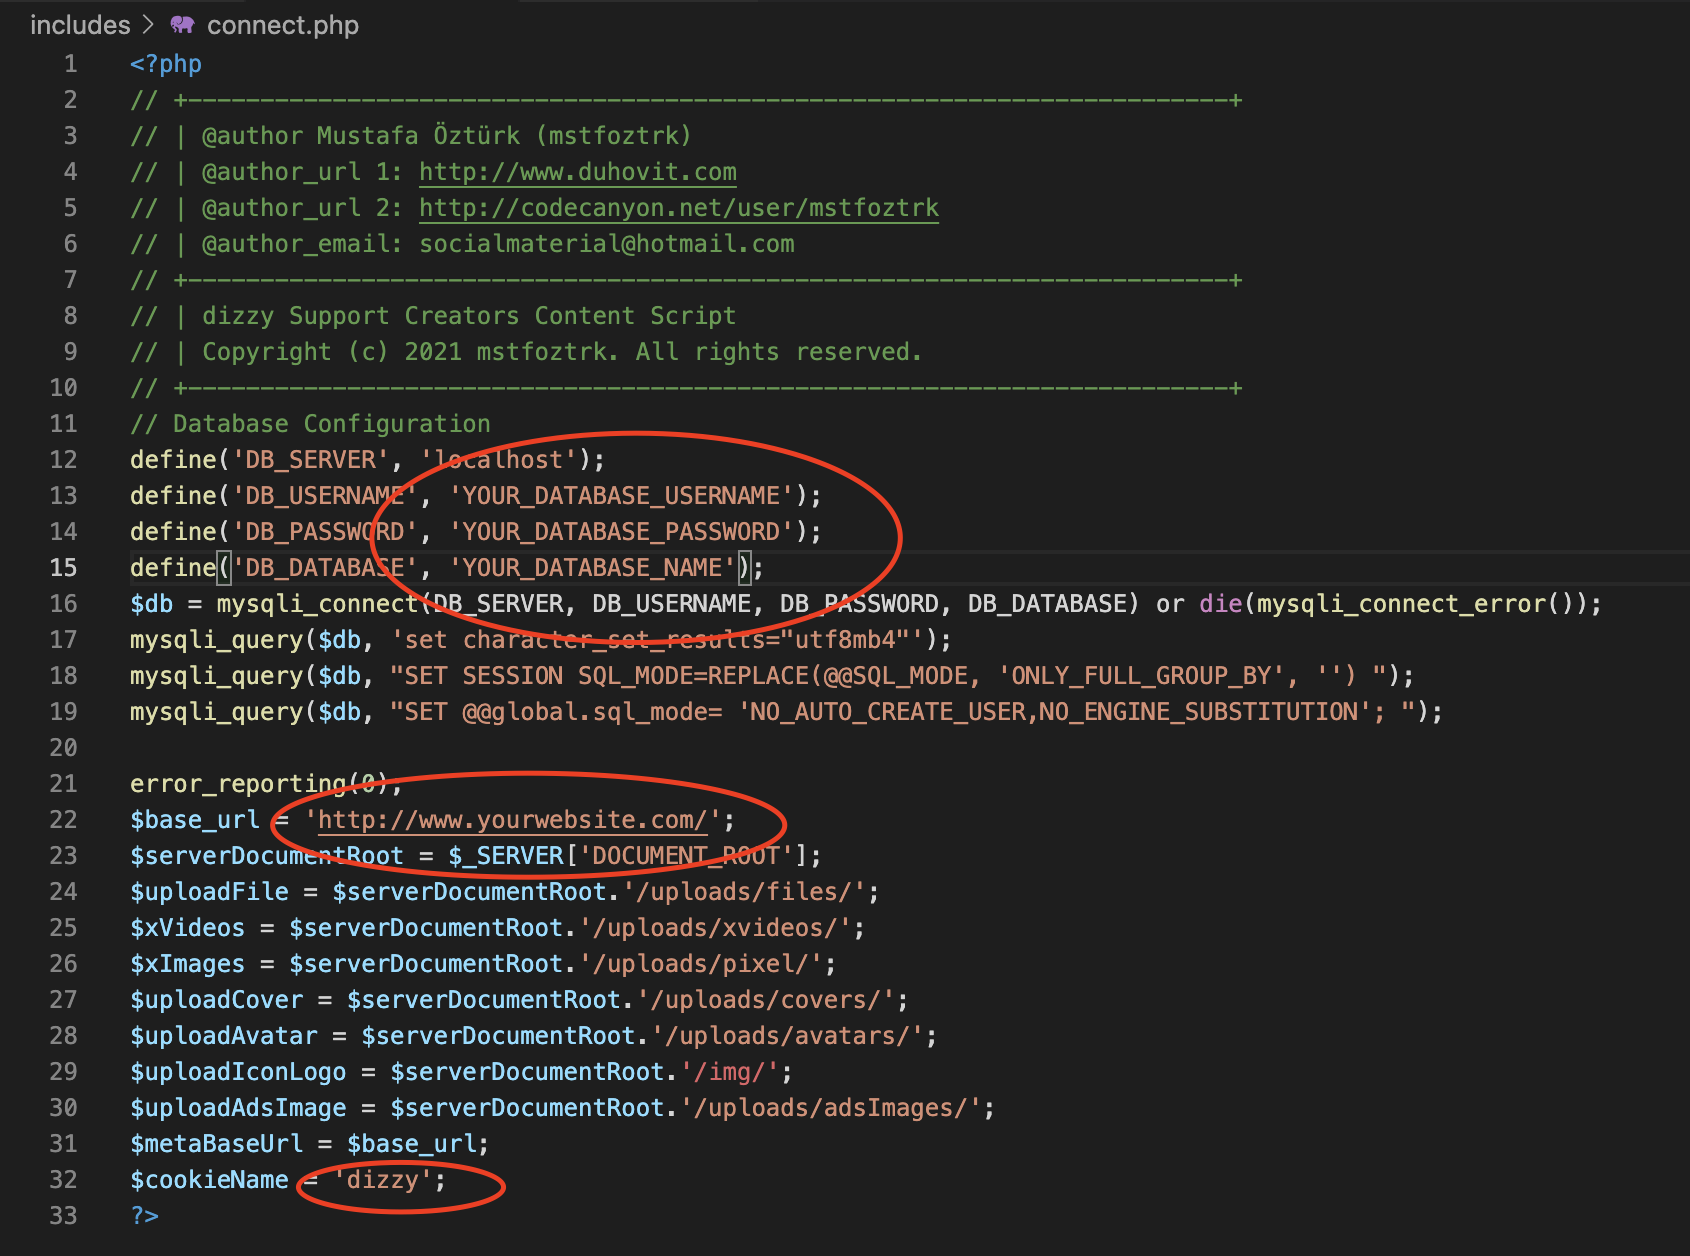This screenshot has height=1256, width=1690.
Task: Click the mysqli_connect function call
Action: click(x=318, y=604)
